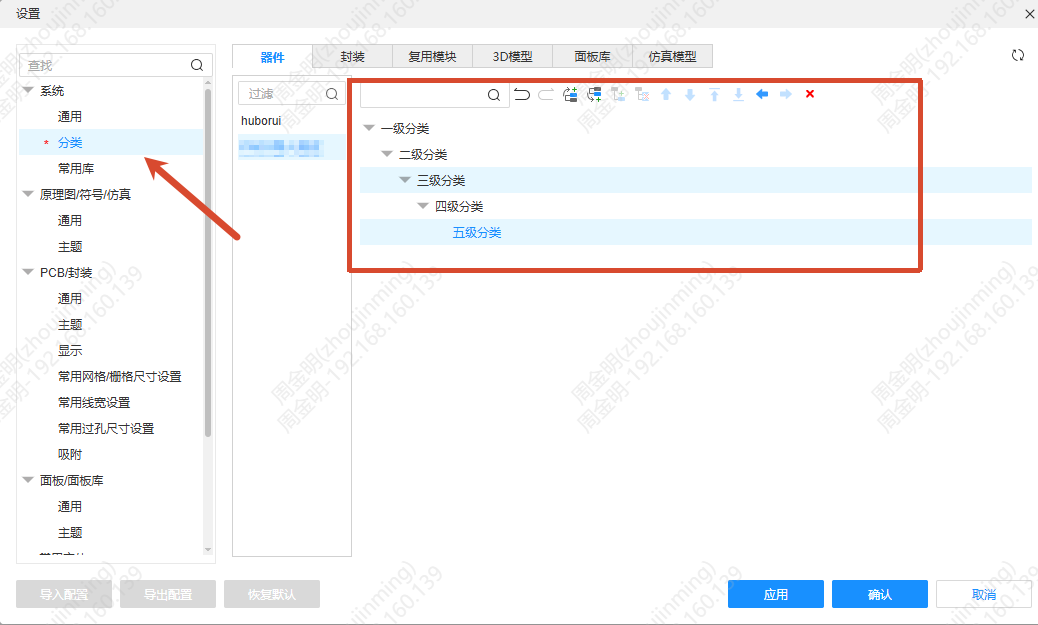
Task: Select 通用 under 原理图/符号/仿真
Action: pos(70,220)
